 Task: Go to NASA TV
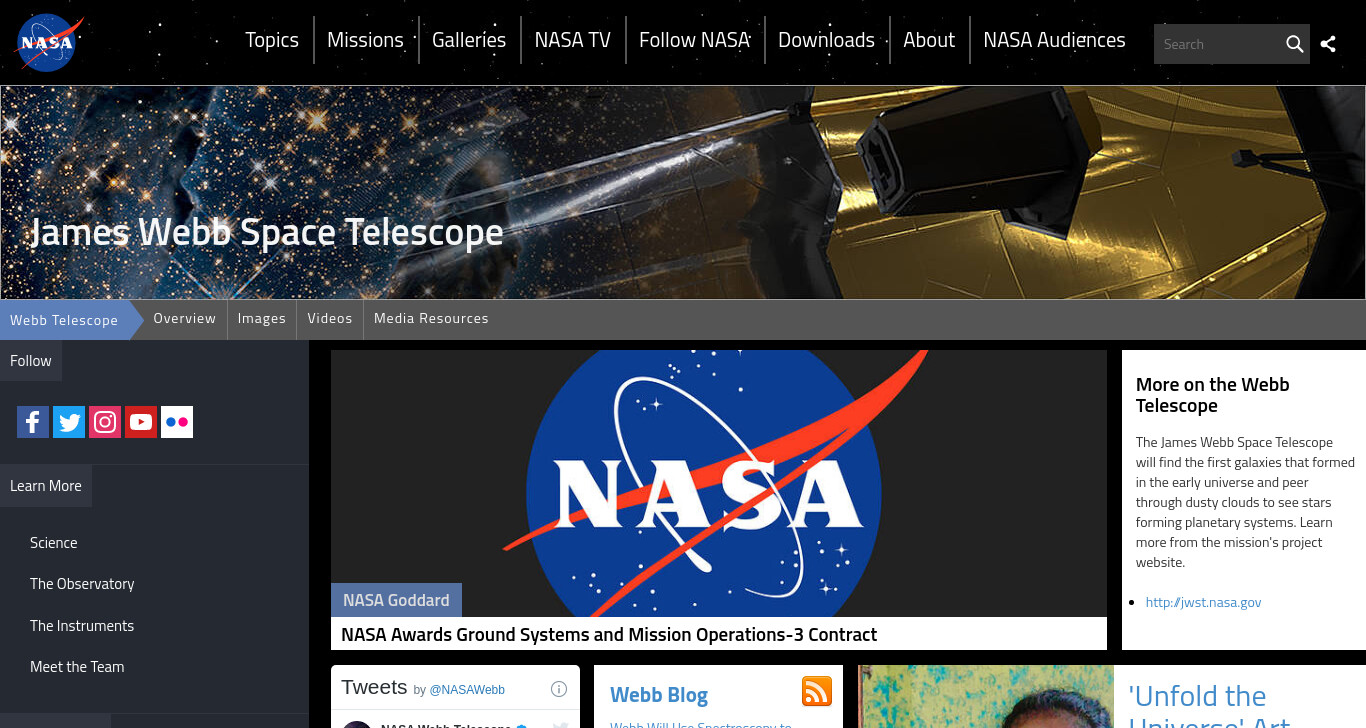(x=572, y=40)
